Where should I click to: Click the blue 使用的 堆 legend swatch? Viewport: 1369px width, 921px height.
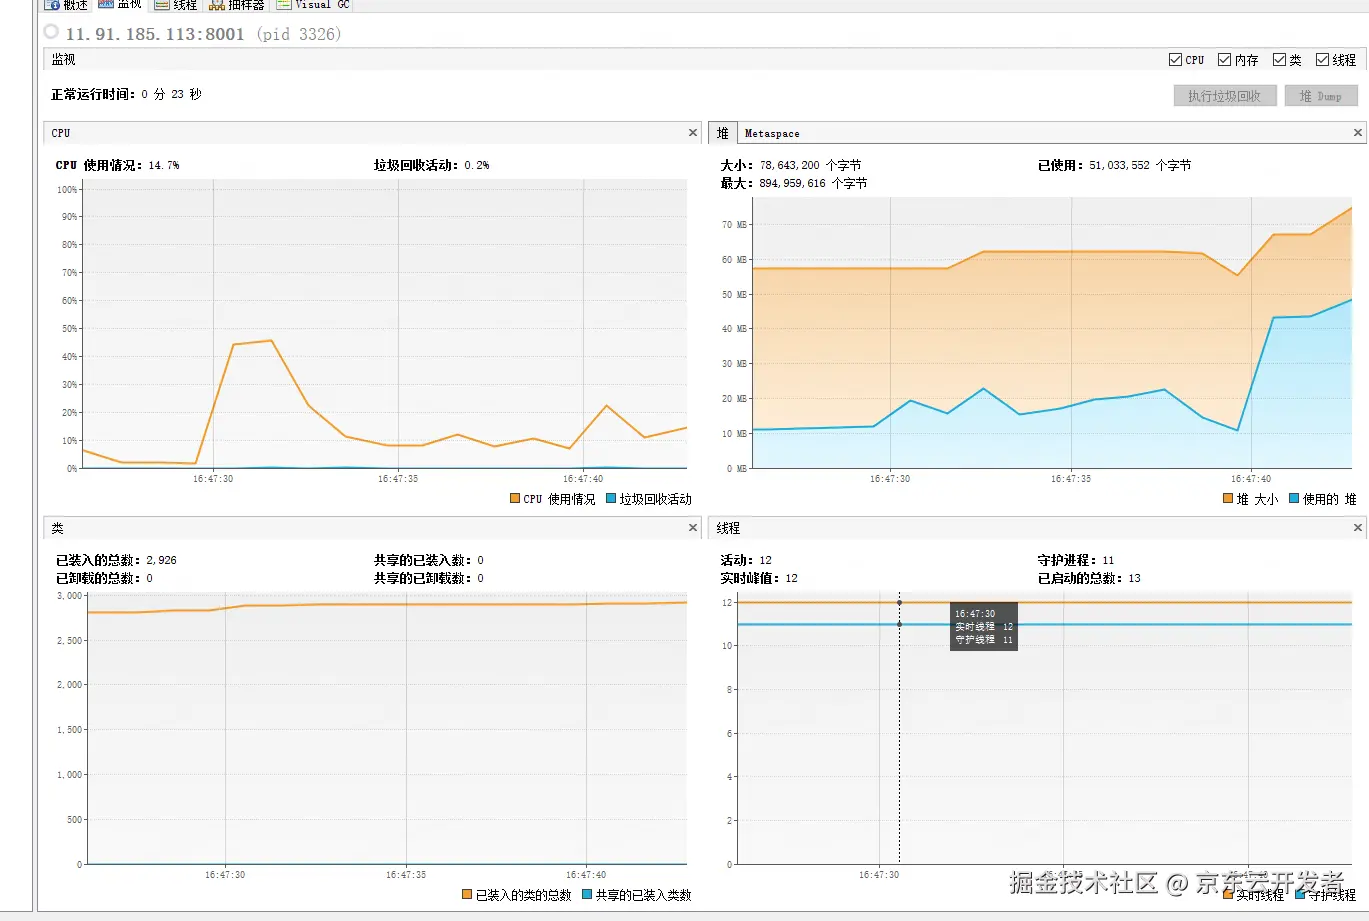click(x=1294, y=498)
